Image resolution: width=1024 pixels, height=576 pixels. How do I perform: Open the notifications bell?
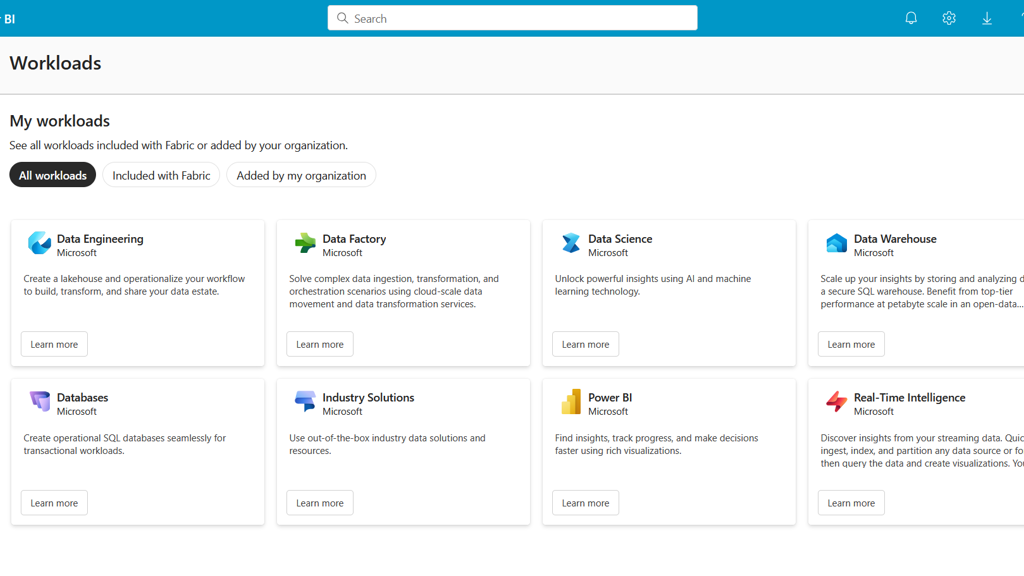point(911,18)
